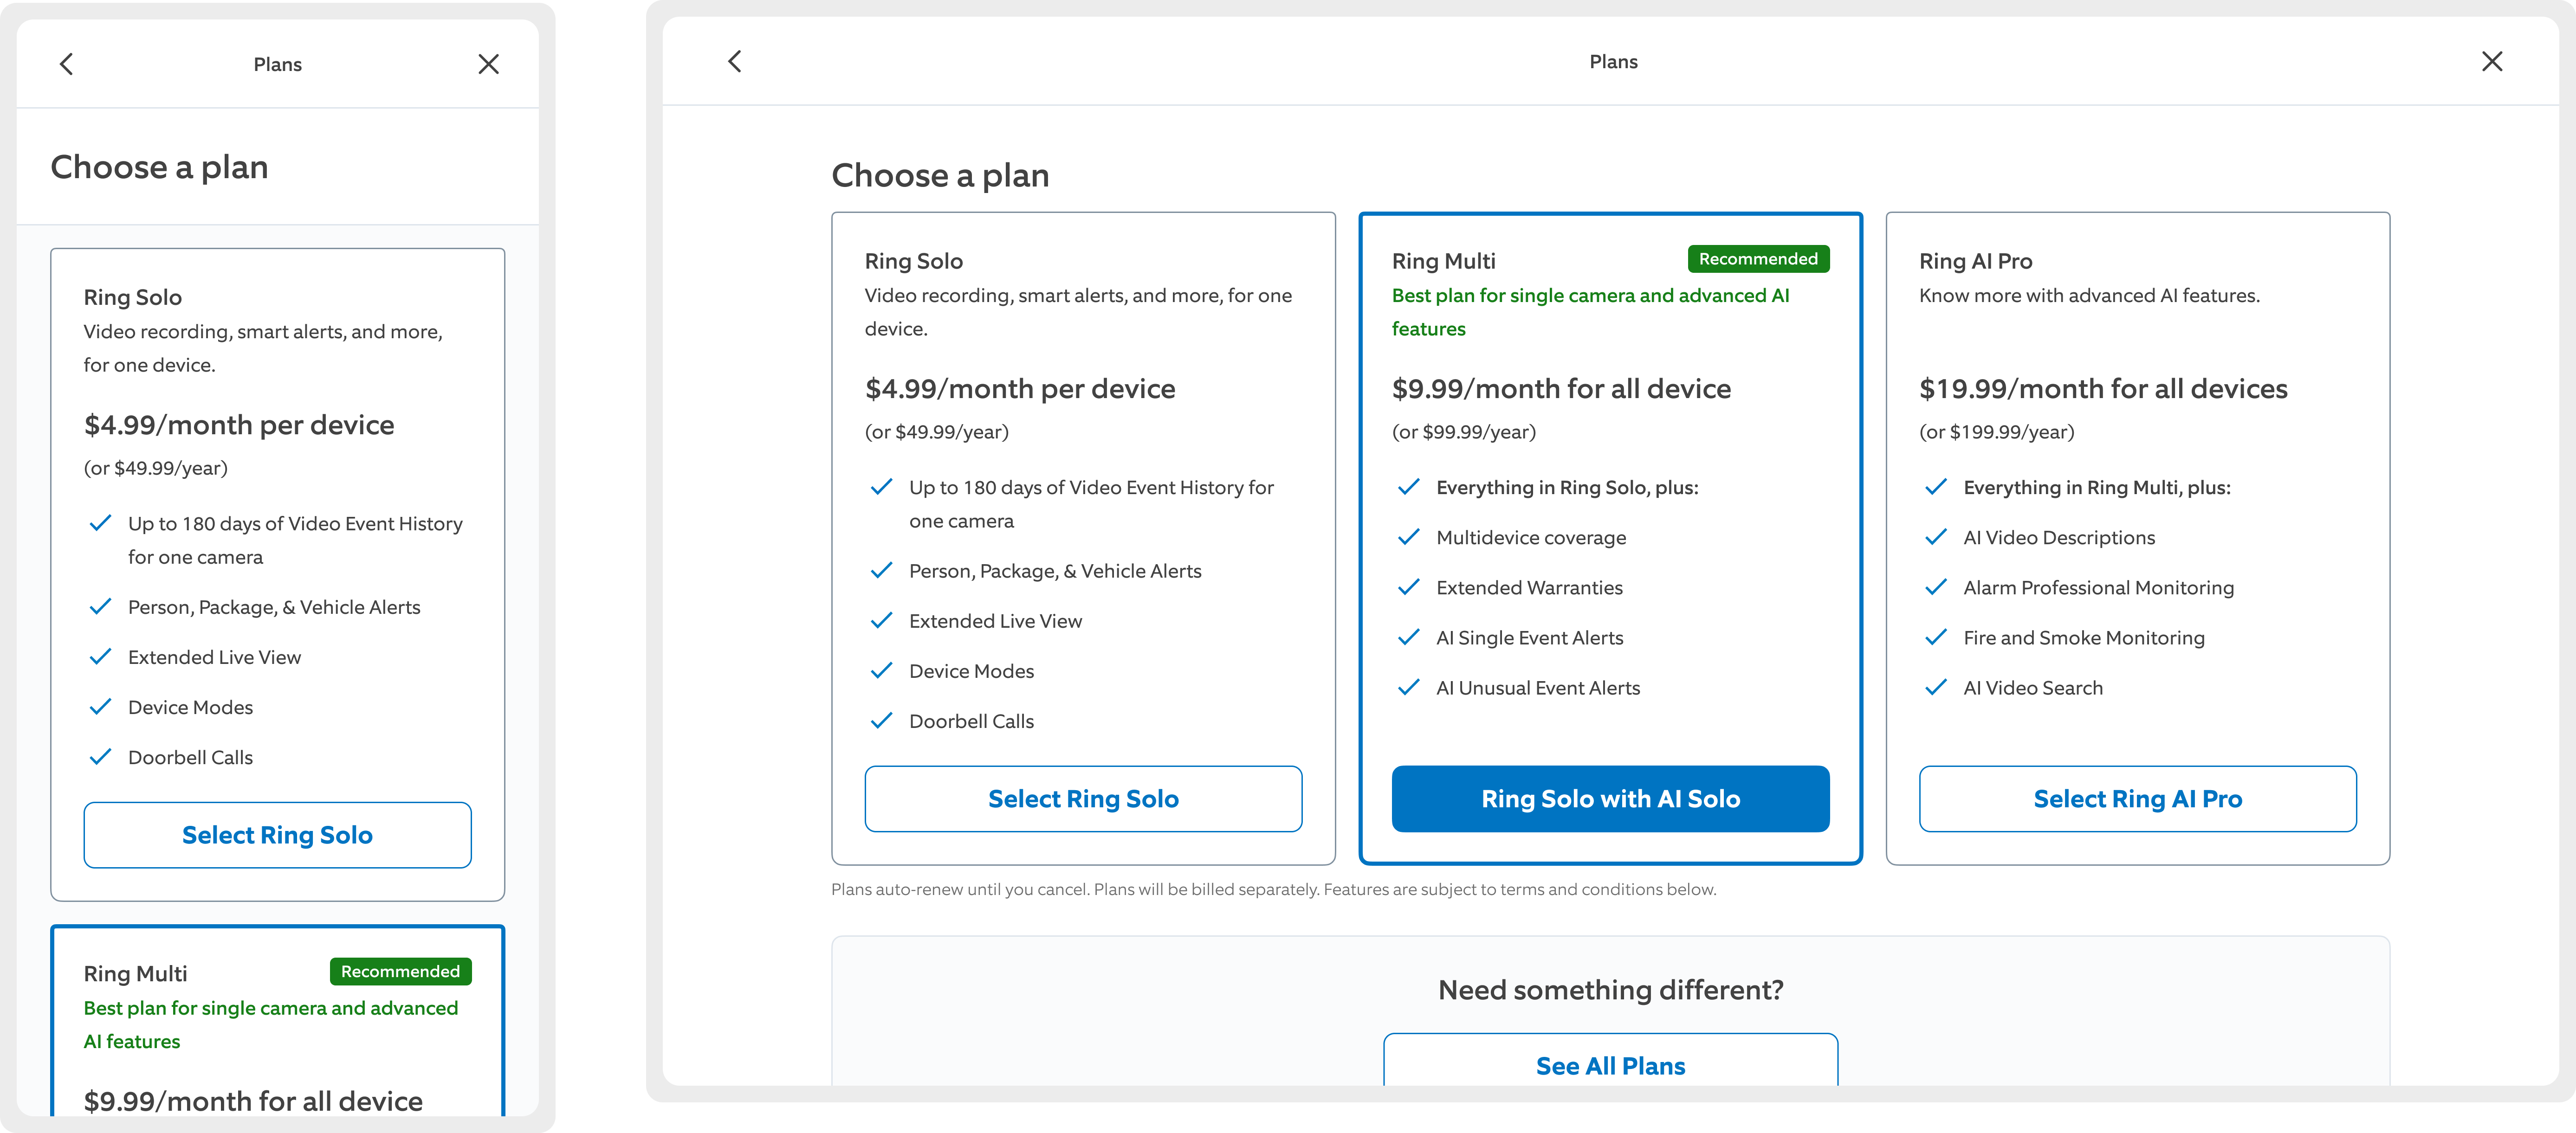Image resolution: width=2576 pixels, height=1133 pixels.
Task: Click the desktop green Best plan description text
Action: tap(1590, 312)
